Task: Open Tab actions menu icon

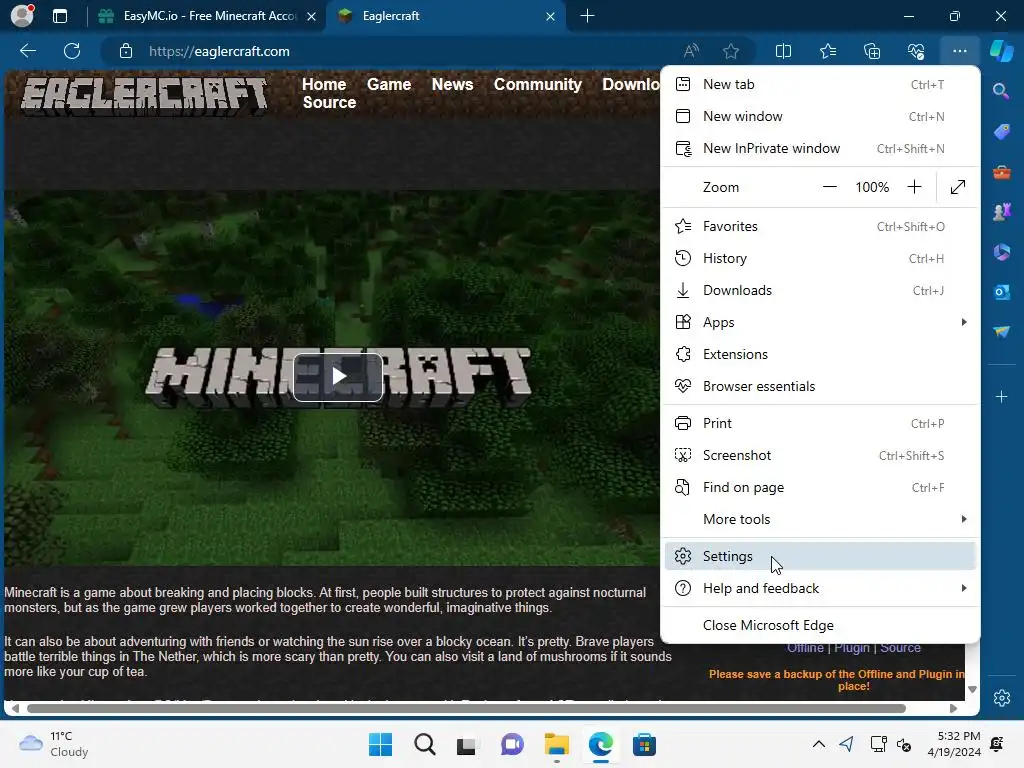Action: point(59,16)
